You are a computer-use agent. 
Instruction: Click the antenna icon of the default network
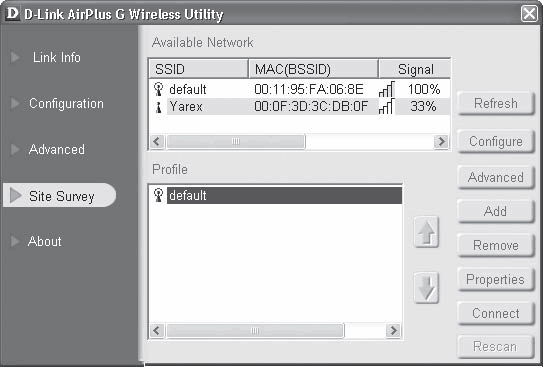[x=158, y=89]
